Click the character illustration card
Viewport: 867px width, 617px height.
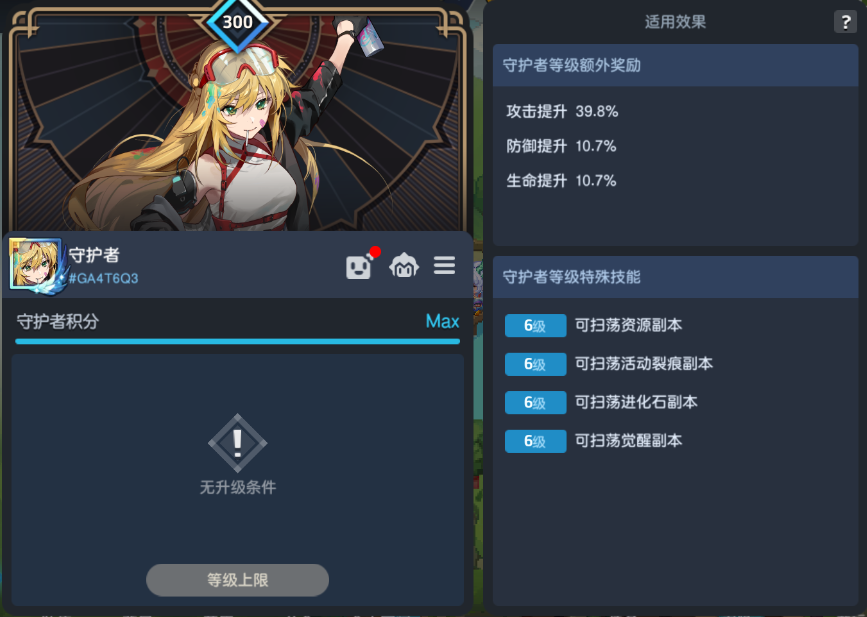coord(238,119)
